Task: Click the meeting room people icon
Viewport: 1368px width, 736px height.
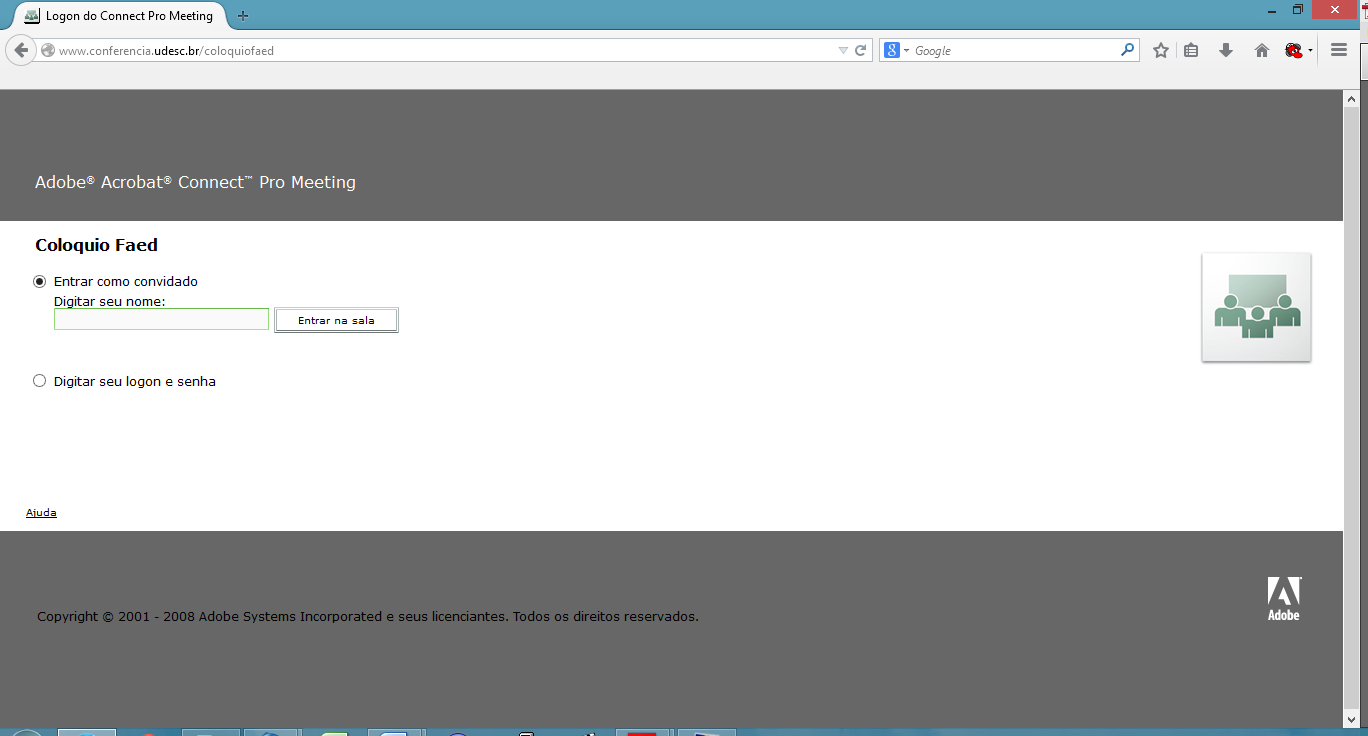Action: [x=1256, y=307]
